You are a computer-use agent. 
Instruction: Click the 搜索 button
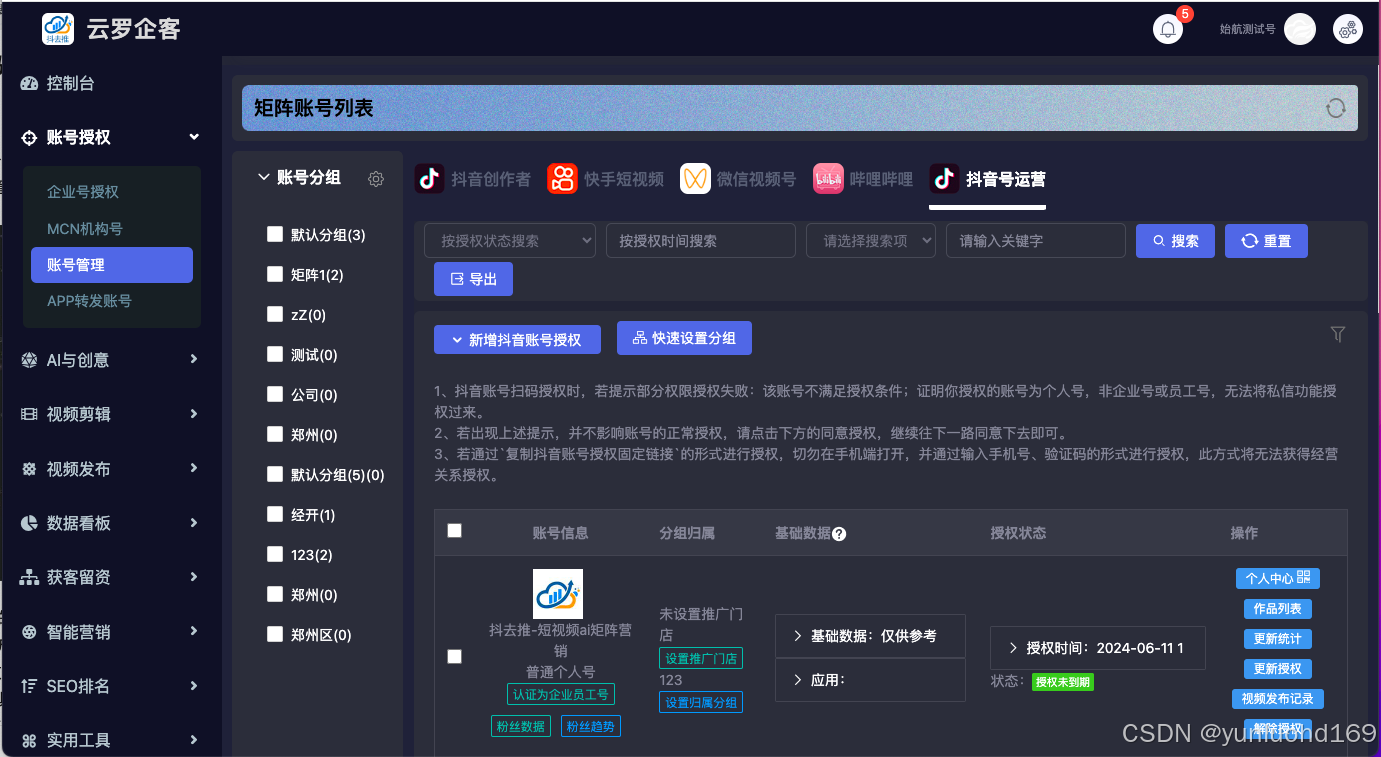[x=1176, y=241]
